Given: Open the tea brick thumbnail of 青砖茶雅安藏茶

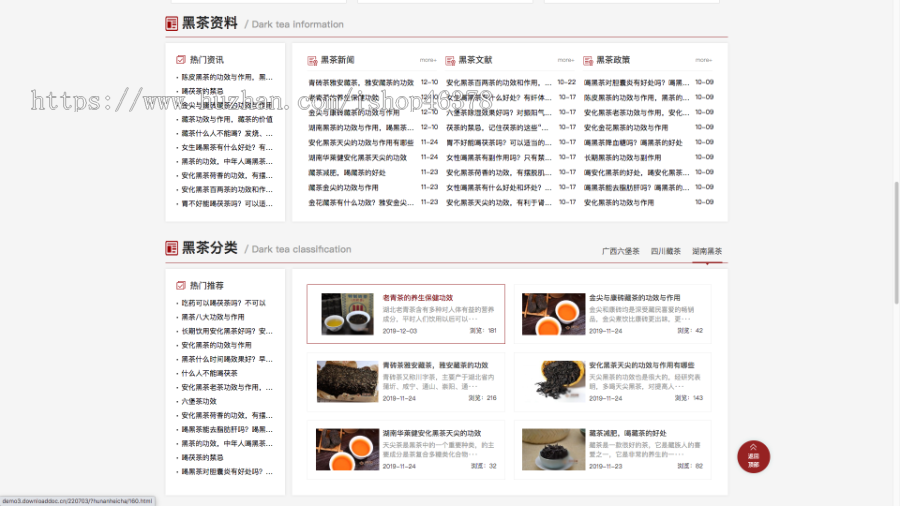Looking at the screenshot, I should pyautogui.click(x=347, y=381).
